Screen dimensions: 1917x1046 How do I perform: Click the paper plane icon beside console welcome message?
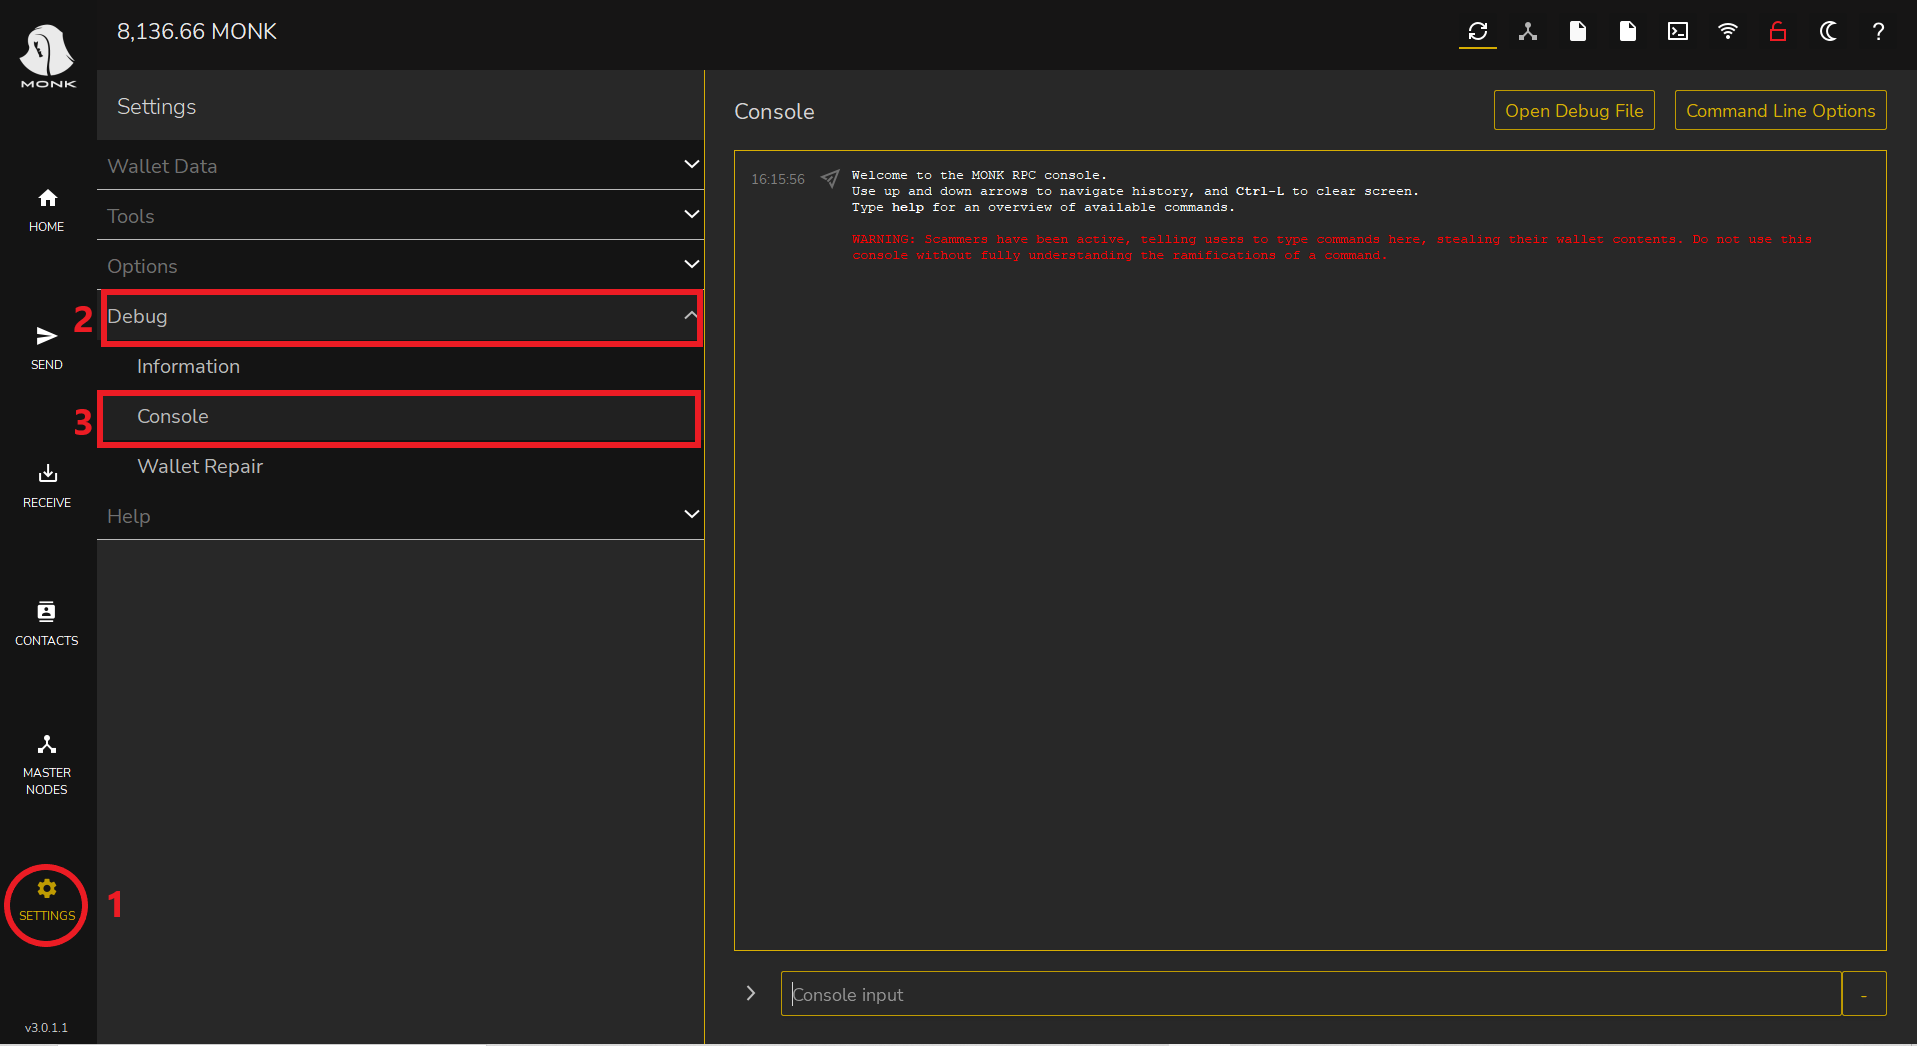[830, 179]
